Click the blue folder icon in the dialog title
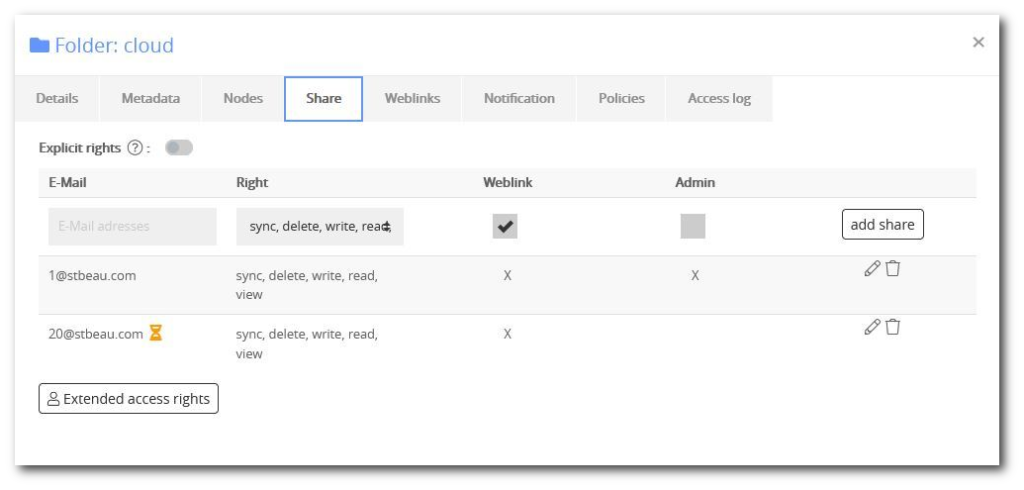The image size is (1024, 490). [x=40, y=45]
